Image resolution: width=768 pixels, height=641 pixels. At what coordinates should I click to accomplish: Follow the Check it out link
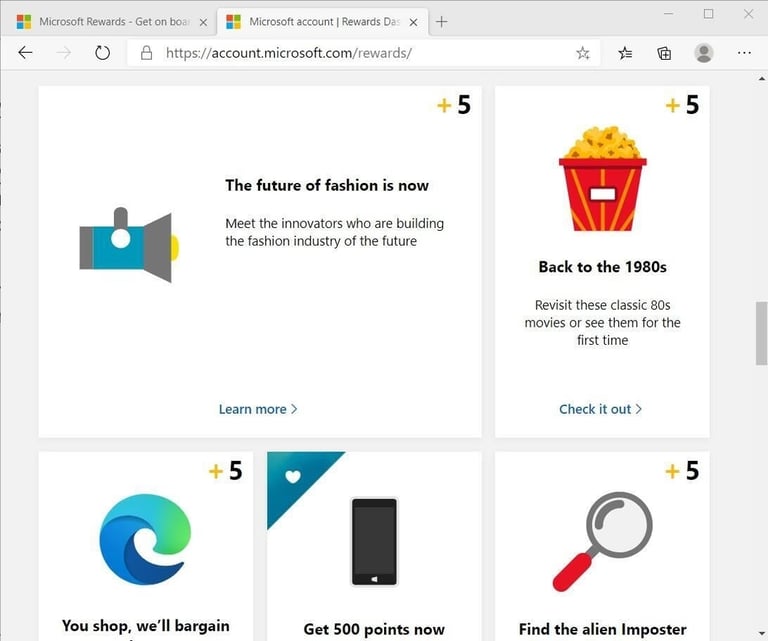coord(600,409)
